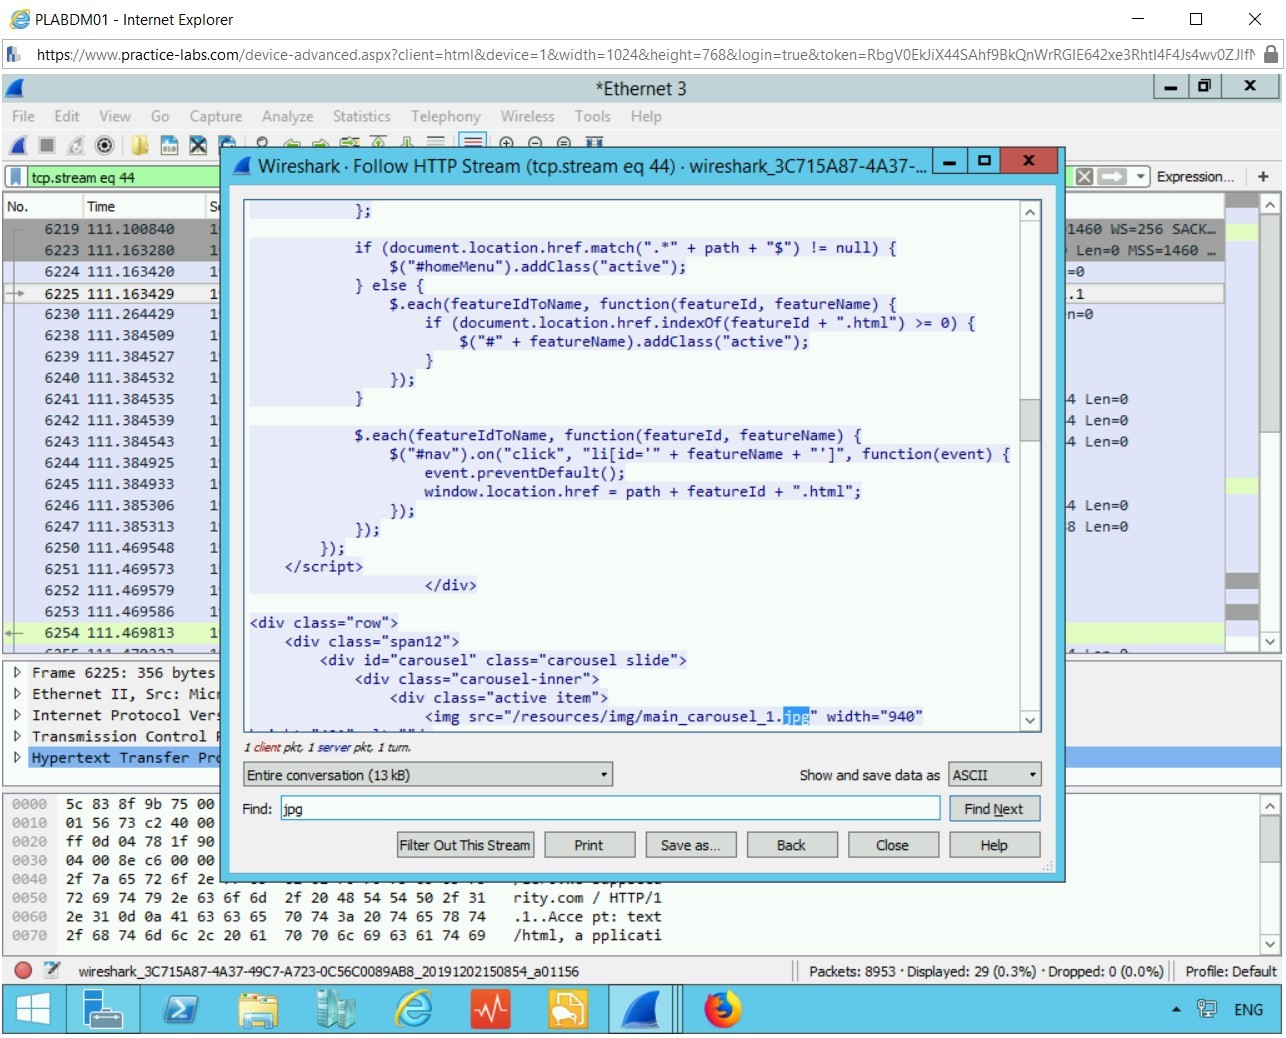Print the stream content
Image resolution: width=1286 pixels, height=1038 pixels.
click(589, 845)
